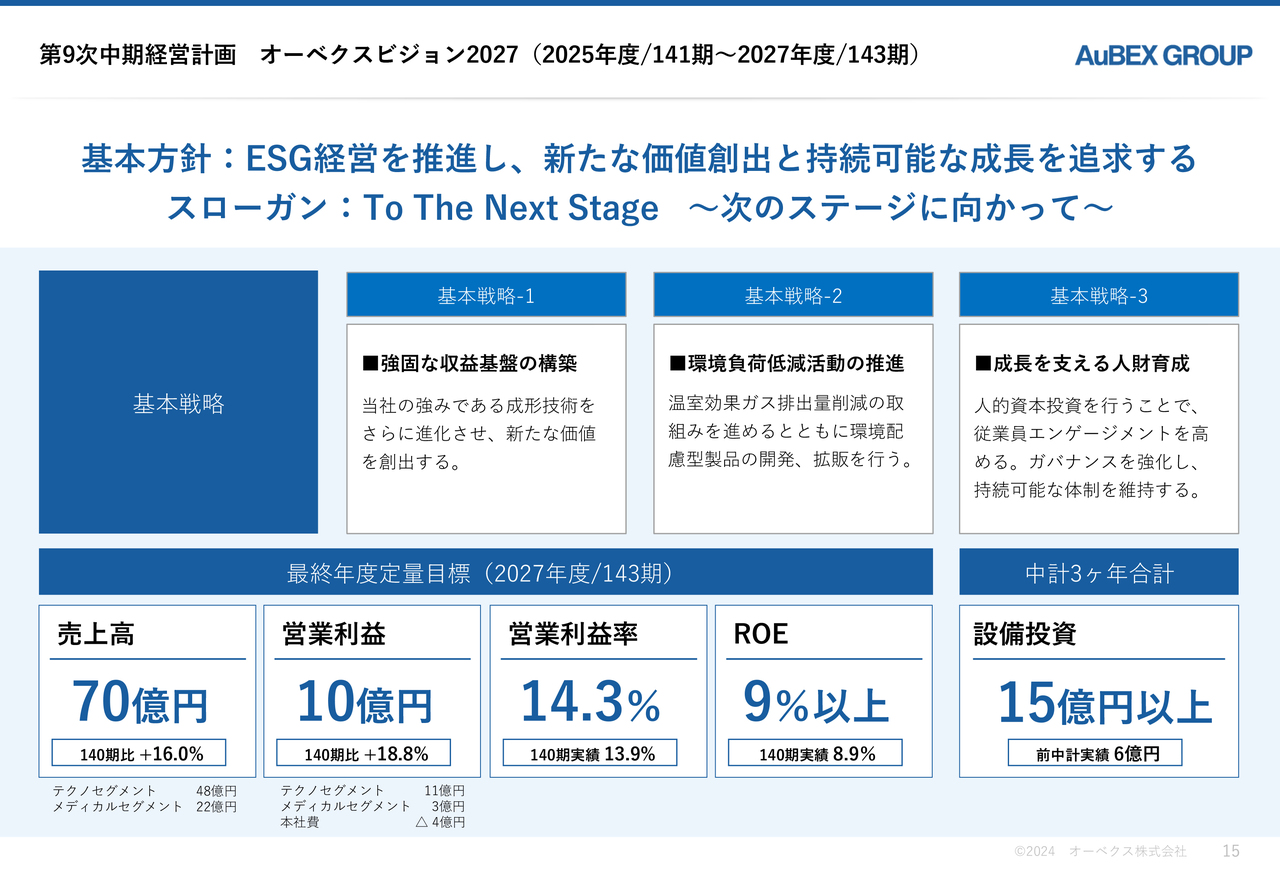Click the 営業利益 card title
Screen dimensions: 1280x886
(334, 634)
